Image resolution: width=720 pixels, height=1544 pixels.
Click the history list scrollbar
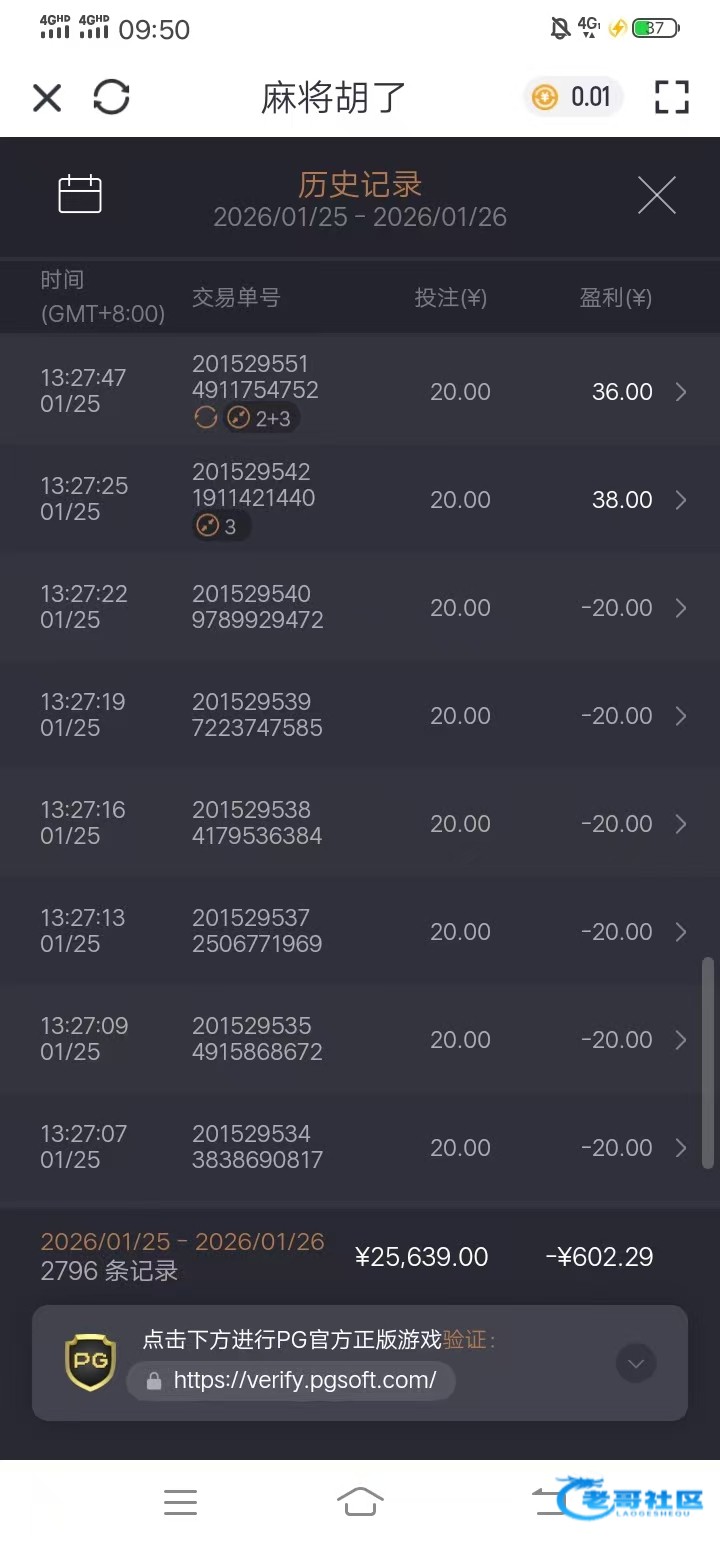(708, 1062)
